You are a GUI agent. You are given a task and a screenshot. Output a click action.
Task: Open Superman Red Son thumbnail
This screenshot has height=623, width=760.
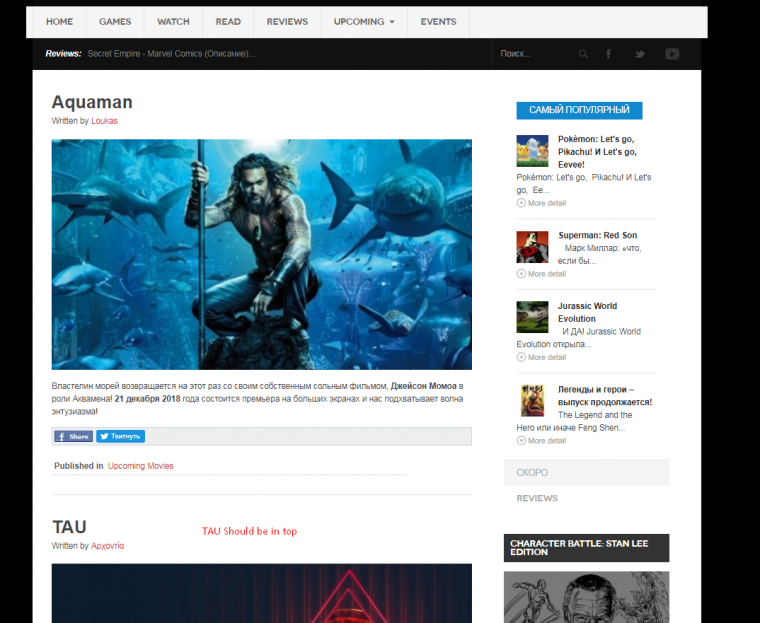(532, 247)
